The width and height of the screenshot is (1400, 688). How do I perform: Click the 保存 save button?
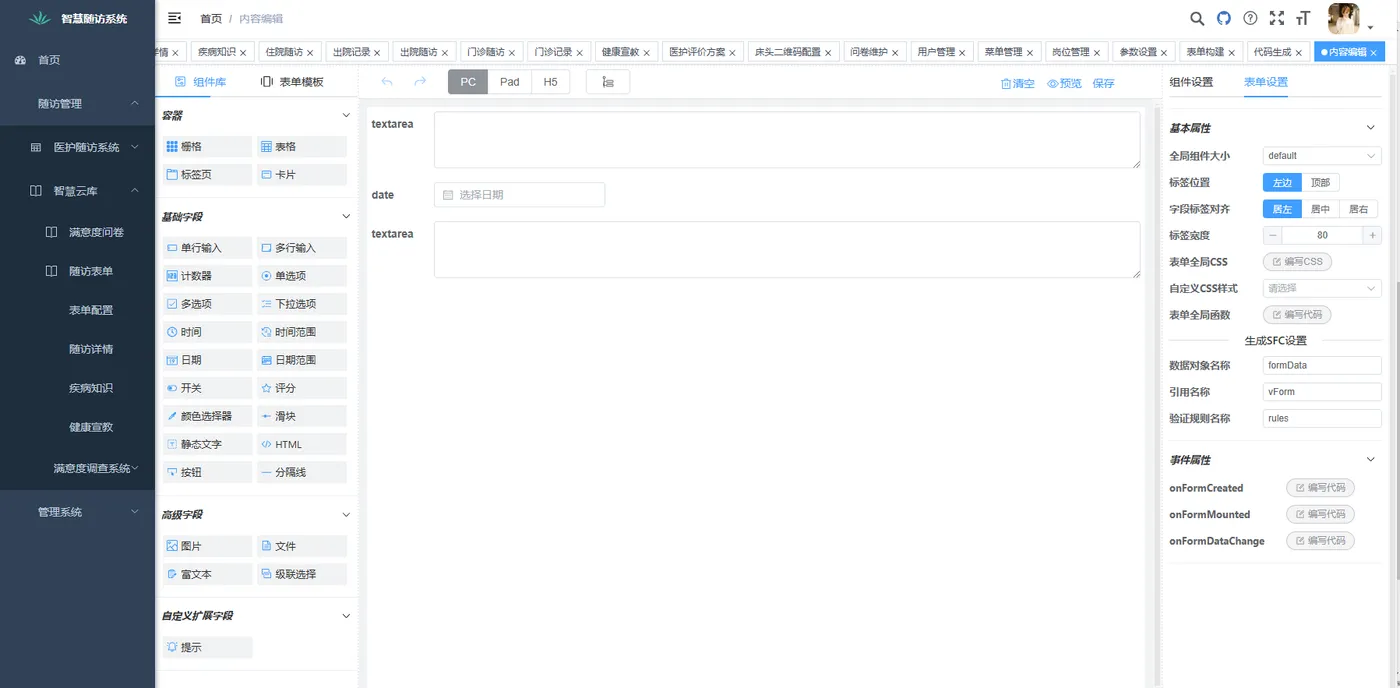click(x=1103, y=84)
